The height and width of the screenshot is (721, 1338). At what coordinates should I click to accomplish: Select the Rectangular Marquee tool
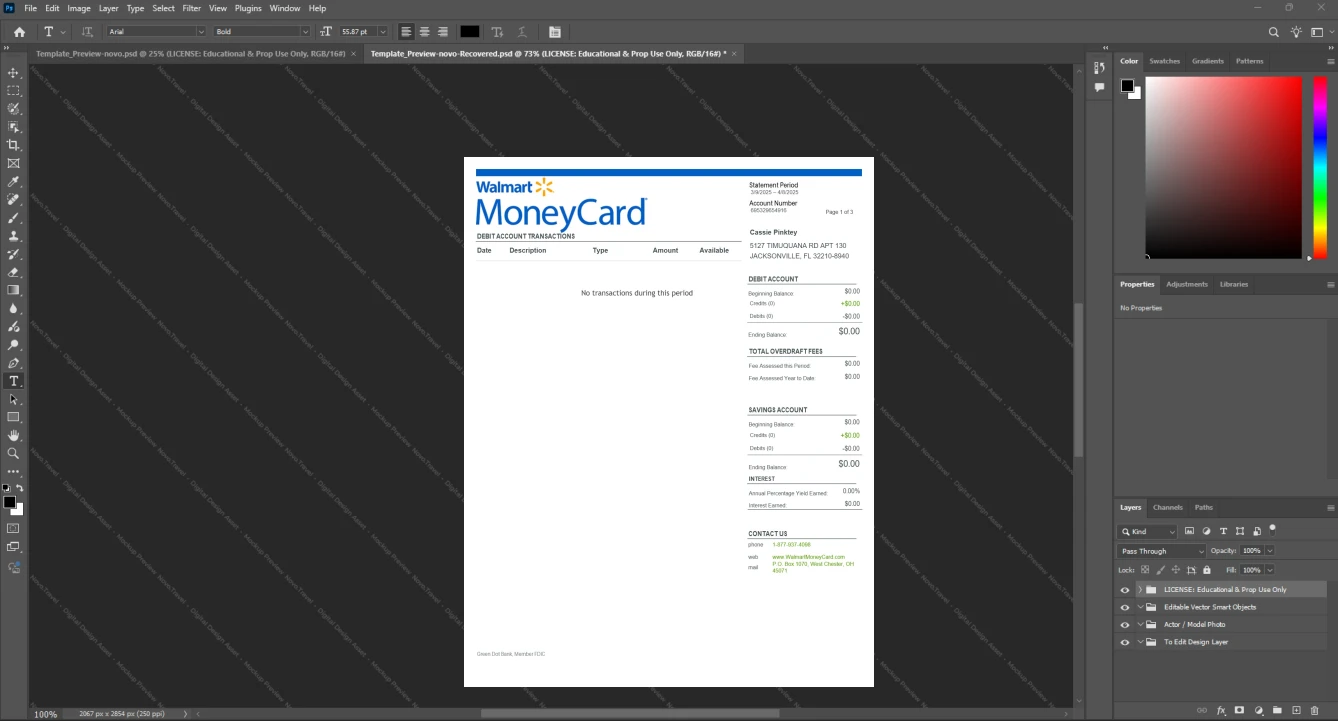coord(13,91)
